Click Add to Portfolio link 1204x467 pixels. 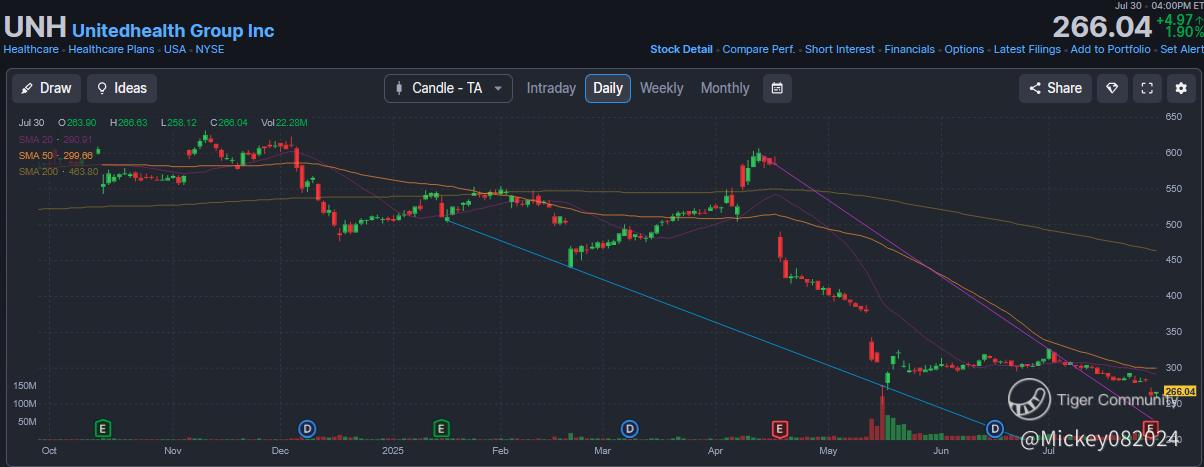[x=1110, y=49]
